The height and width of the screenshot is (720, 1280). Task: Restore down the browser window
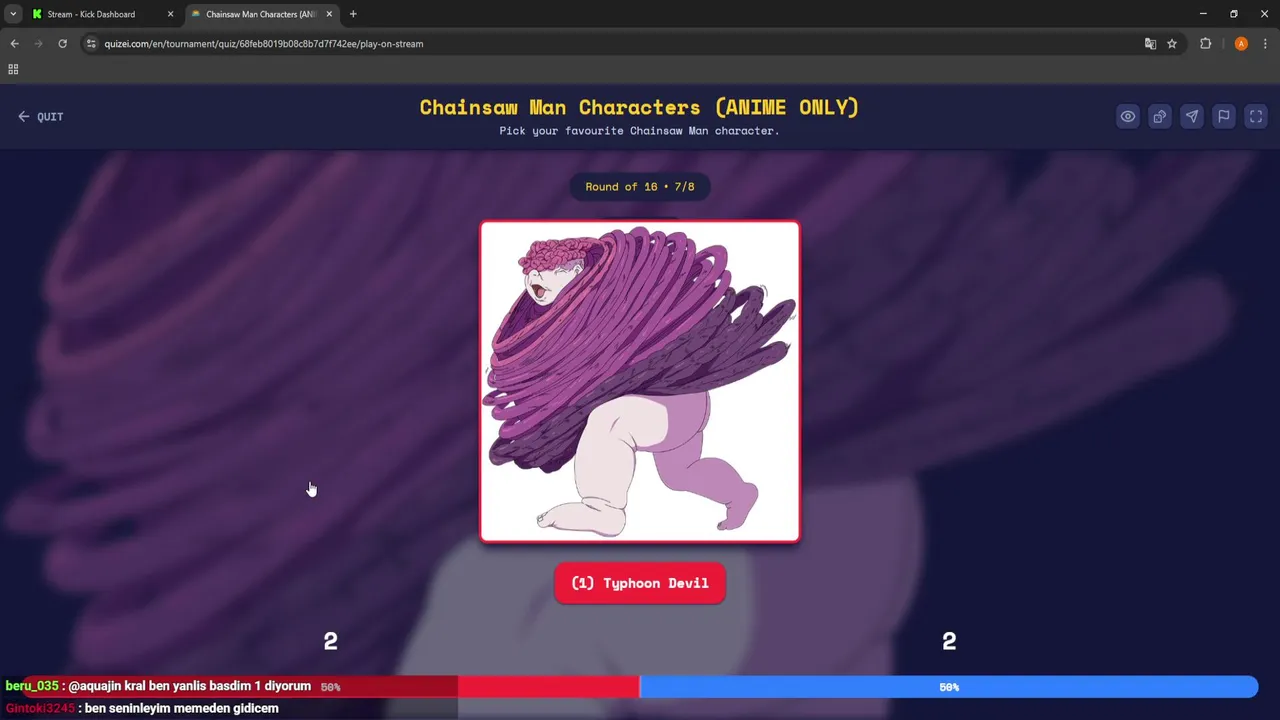point(1234,14)
